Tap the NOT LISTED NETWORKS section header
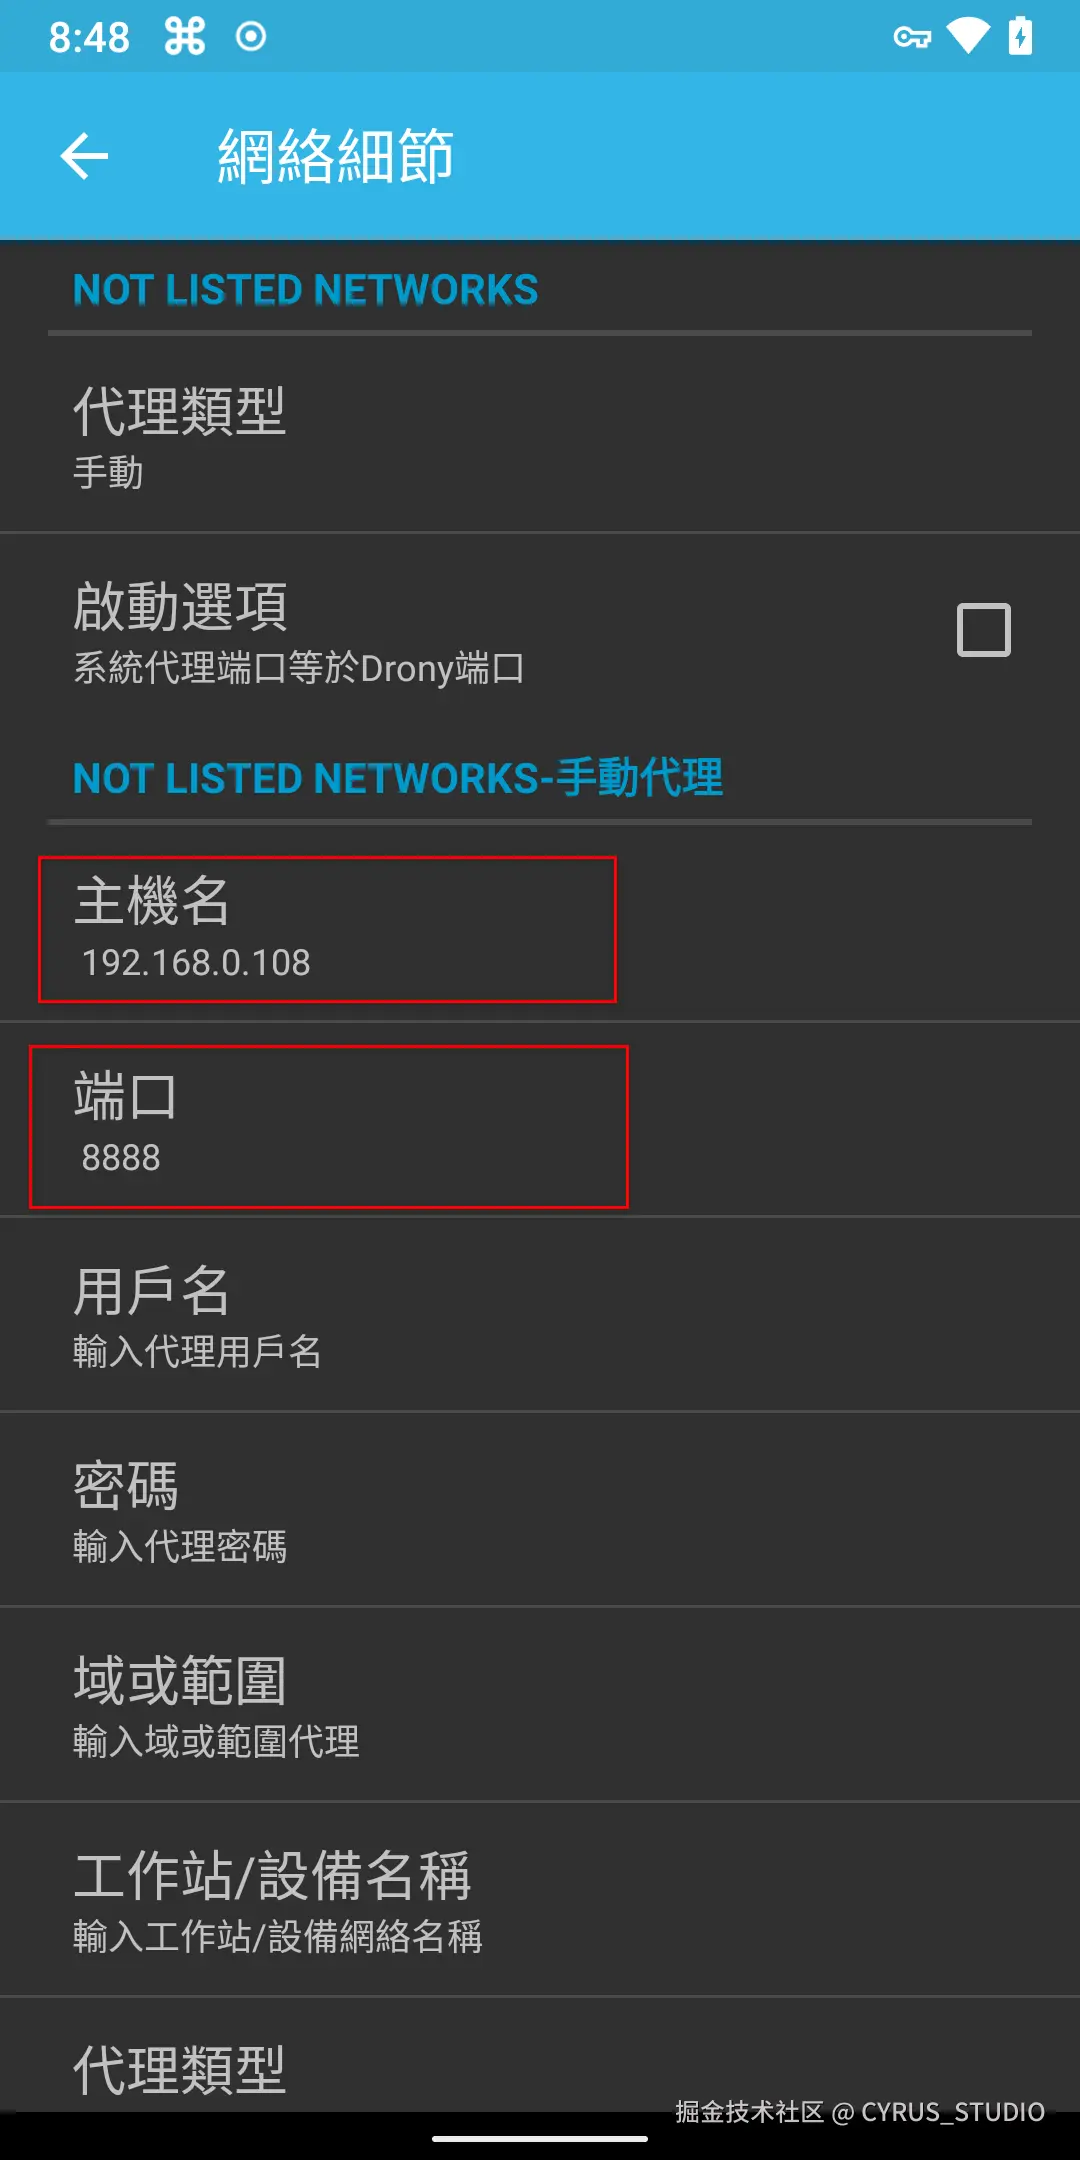Viewport: 1080px width, 2160px height. coord(306,290)
